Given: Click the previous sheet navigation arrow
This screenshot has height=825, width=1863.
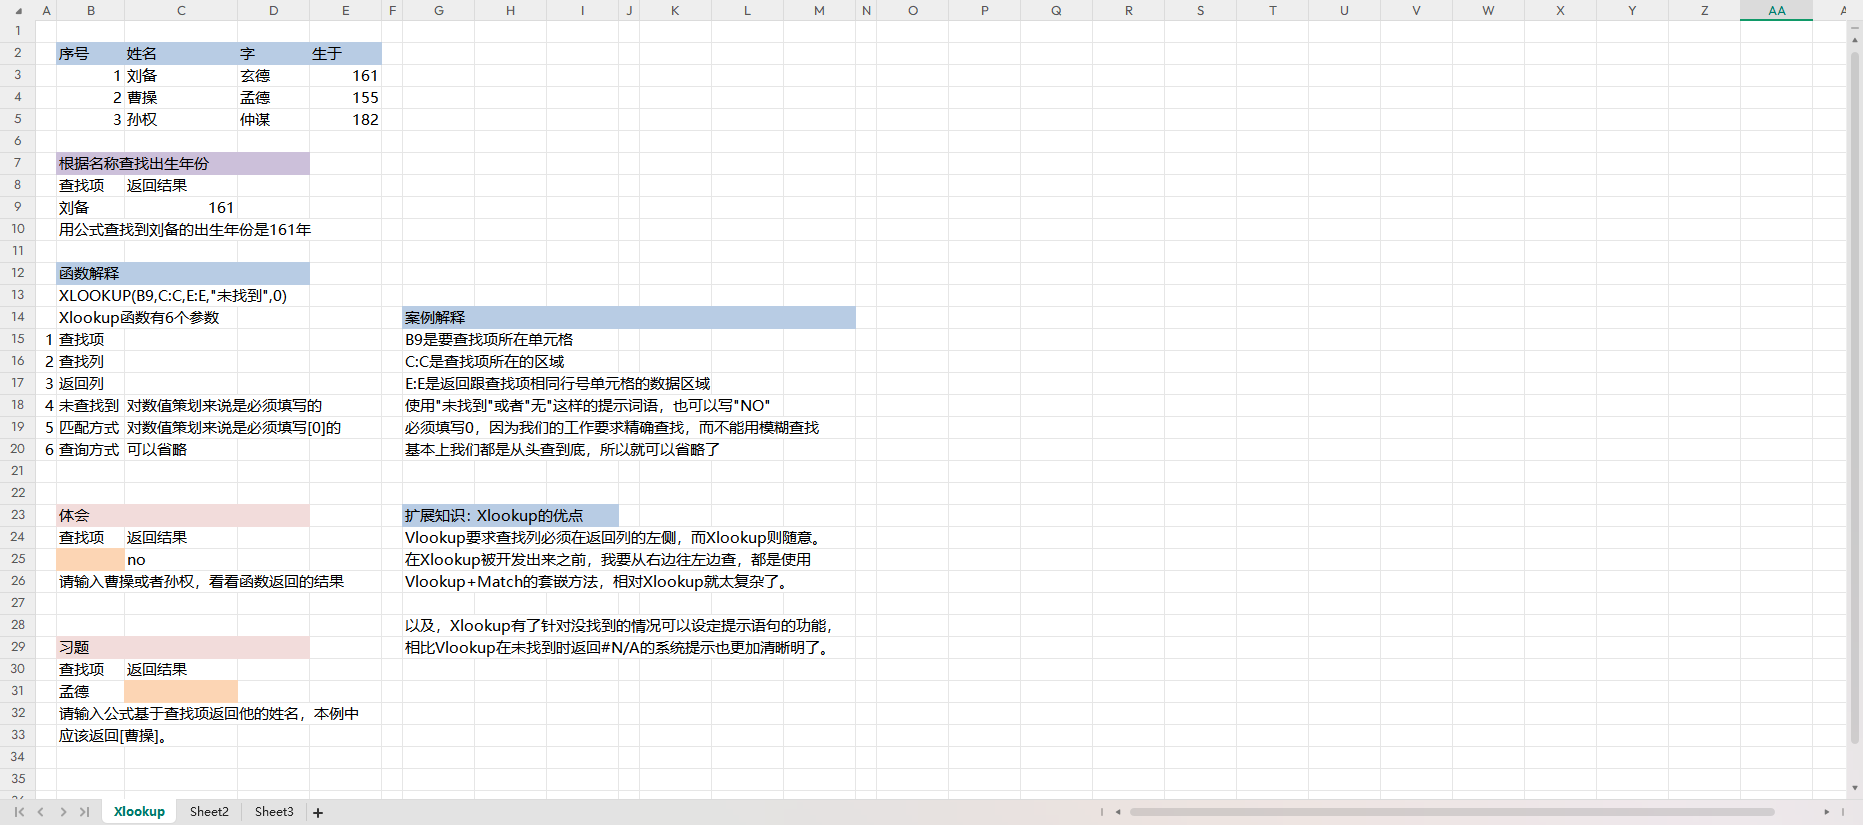Looking at the screenshot, I should (41, 812).
